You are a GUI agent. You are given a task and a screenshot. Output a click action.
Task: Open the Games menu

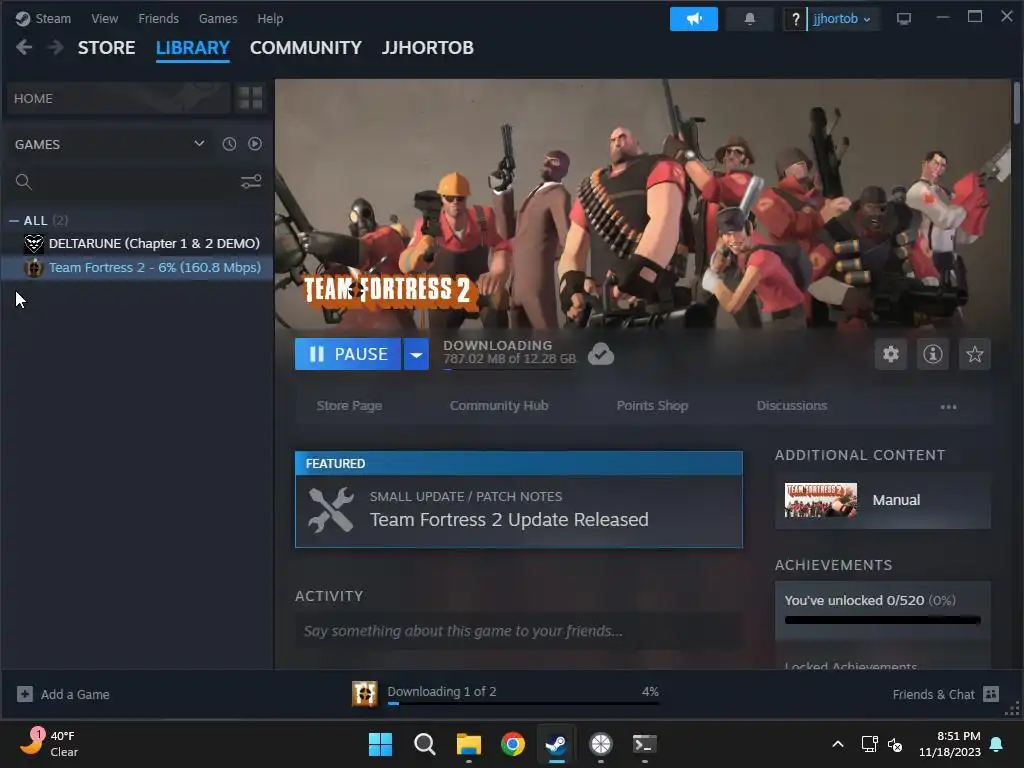click(218, 19)
